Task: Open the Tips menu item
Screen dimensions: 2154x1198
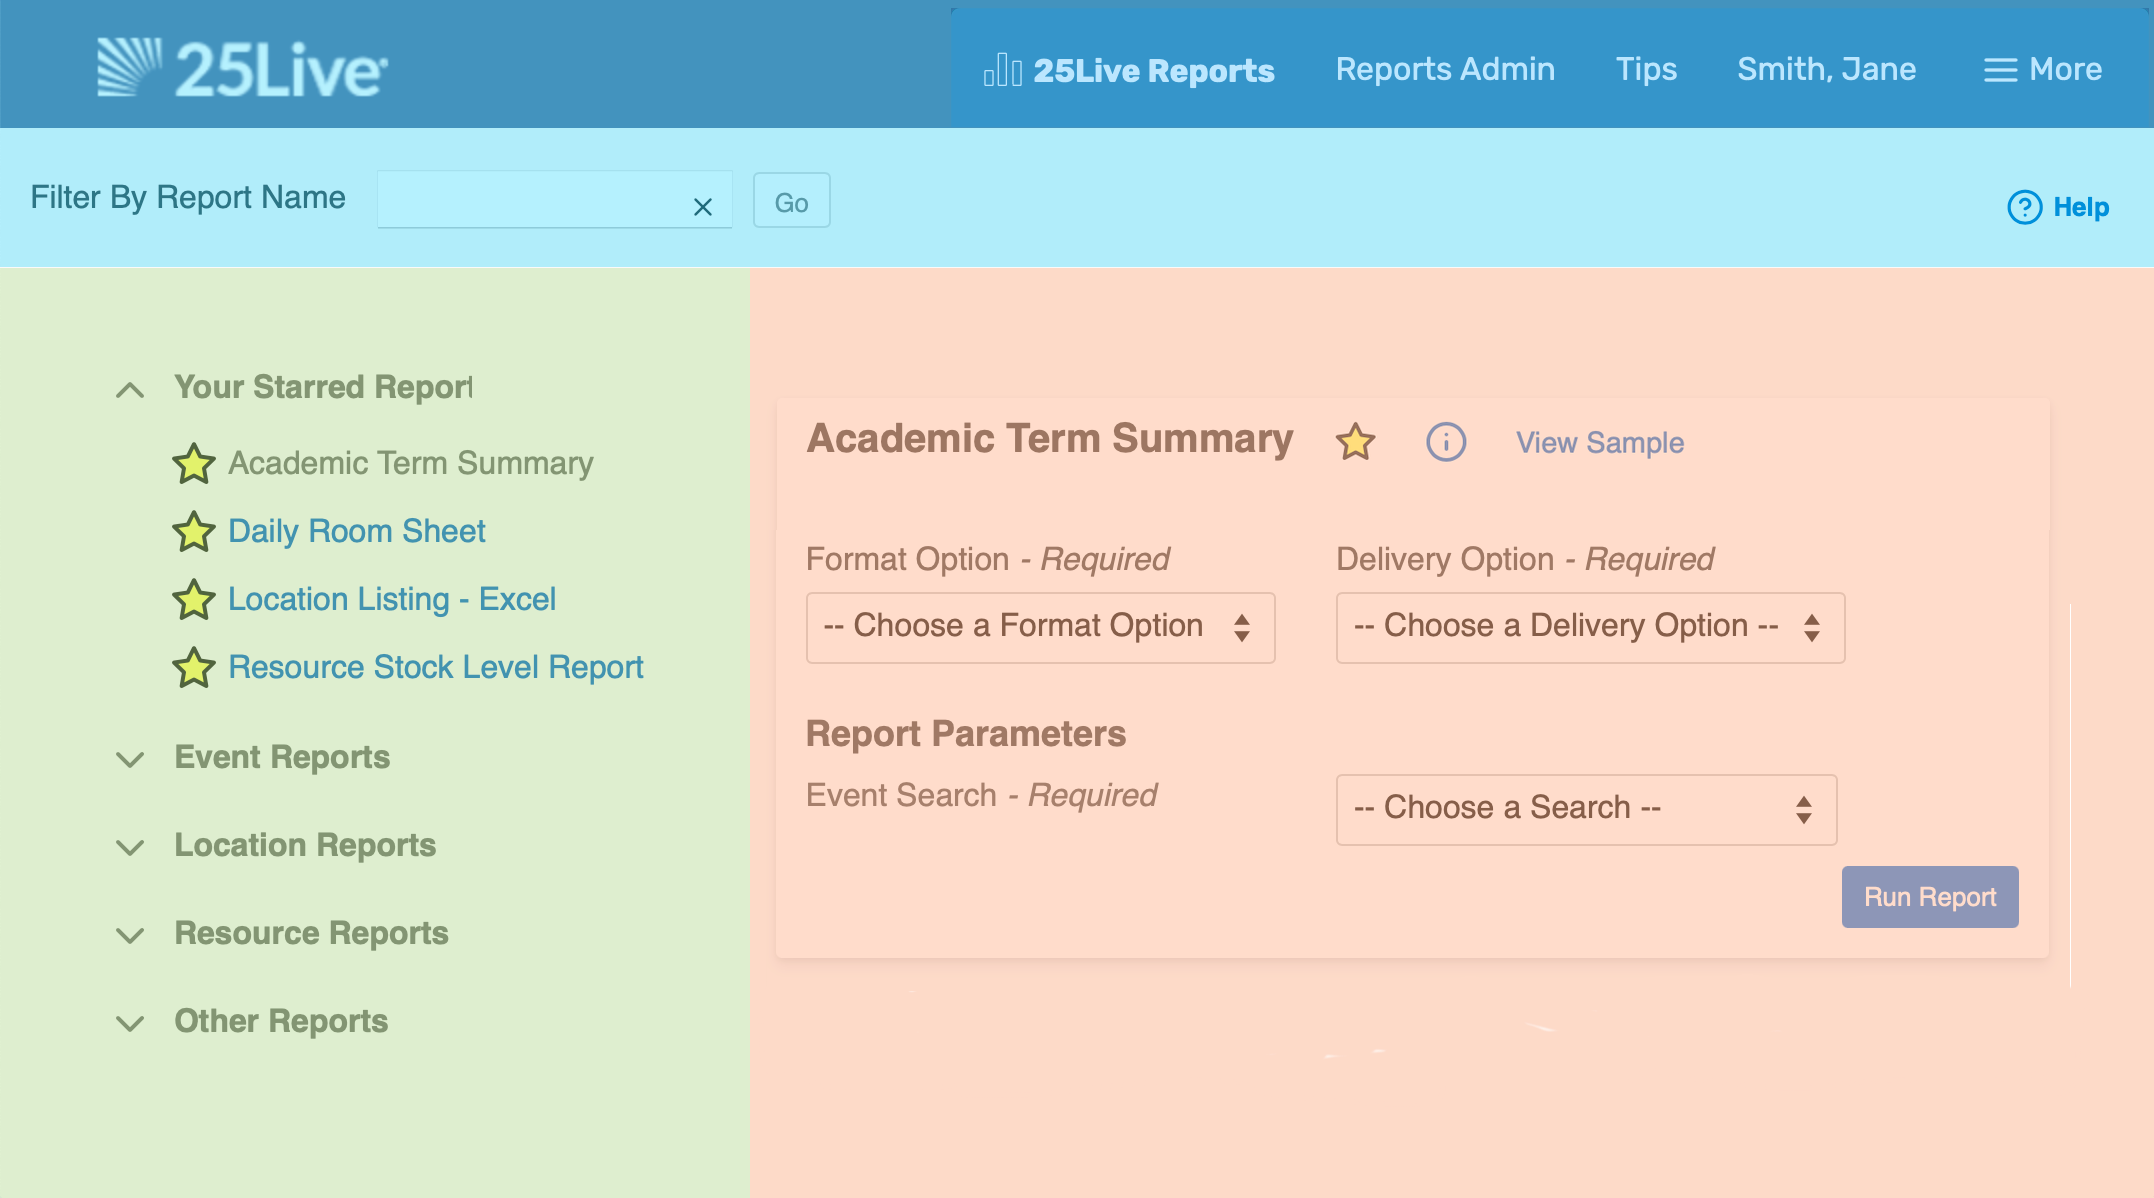Action: [1646, 69]
